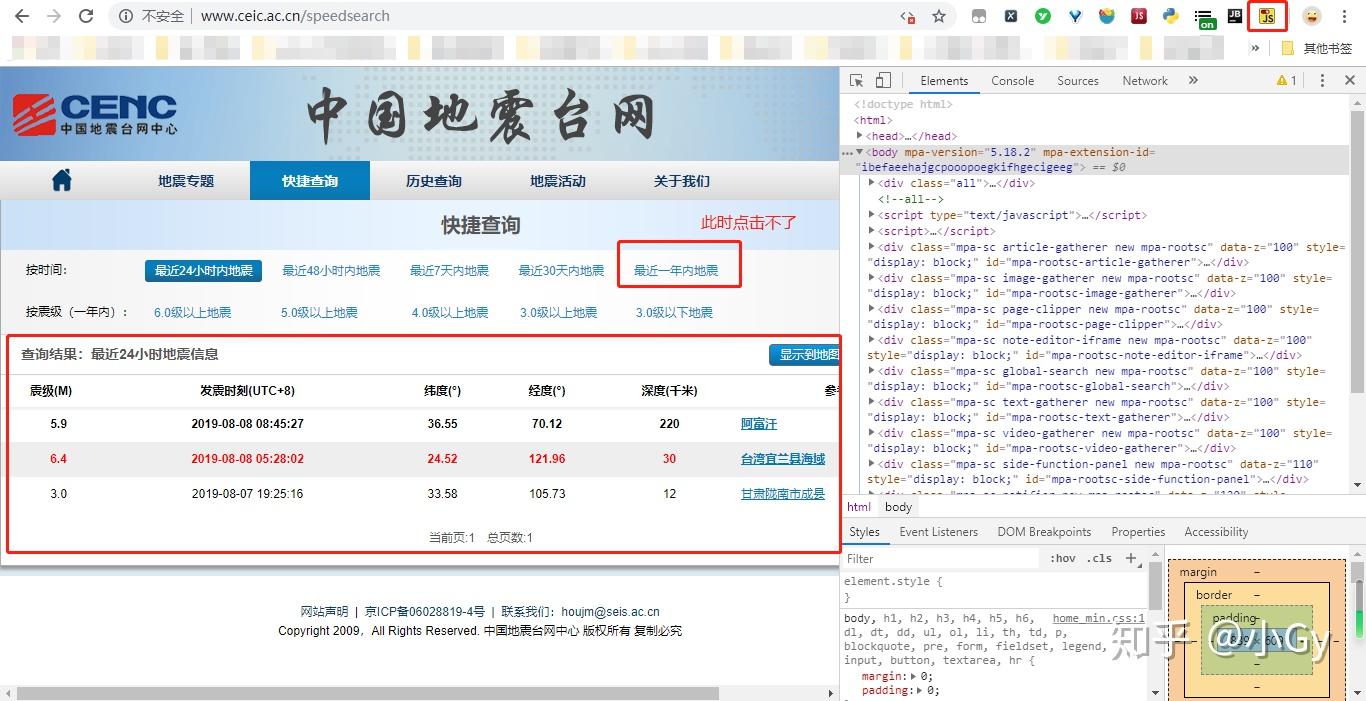This screenshot has width=1366, height=701.
Task: Open the 台湾宜兰县海域 location link
Action: click(x=783, y=459)
